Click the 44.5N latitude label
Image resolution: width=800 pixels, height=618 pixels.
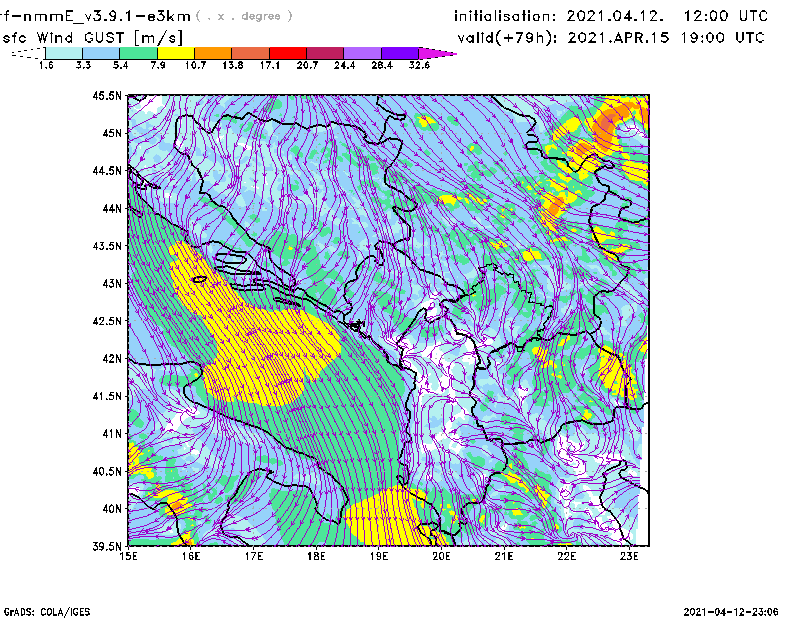[107, 170]
